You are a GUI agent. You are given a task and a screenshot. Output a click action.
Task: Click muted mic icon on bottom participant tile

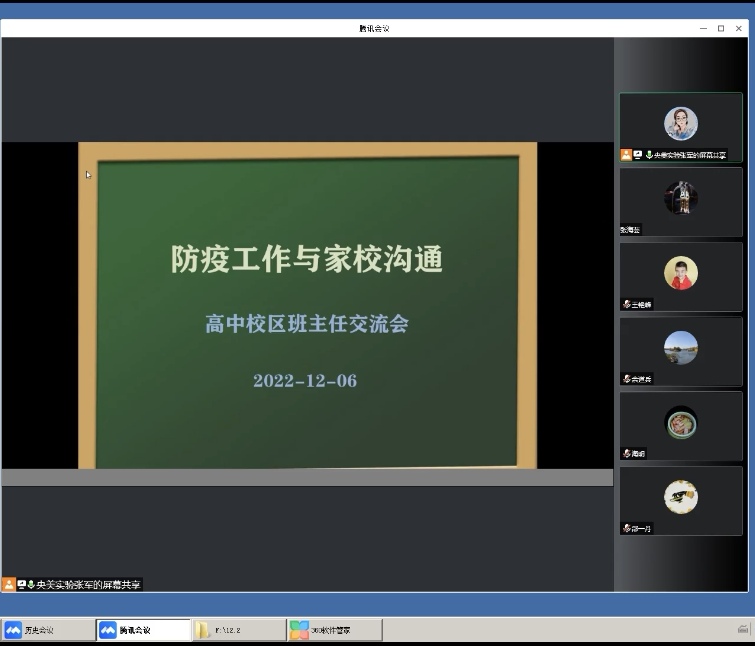[627, 528]
